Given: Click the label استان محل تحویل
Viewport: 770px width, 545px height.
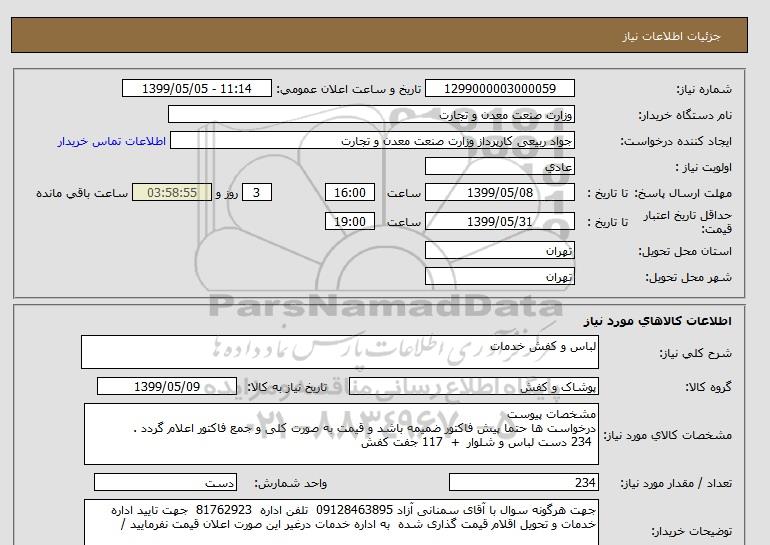Looking at the screenshot, I should point(685,251).
